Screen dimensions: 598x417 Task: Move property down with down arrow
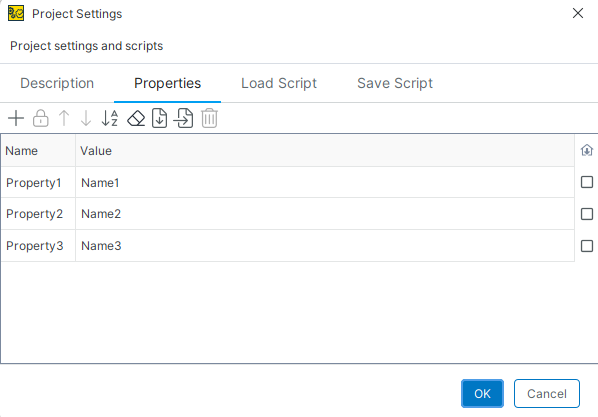86,118
